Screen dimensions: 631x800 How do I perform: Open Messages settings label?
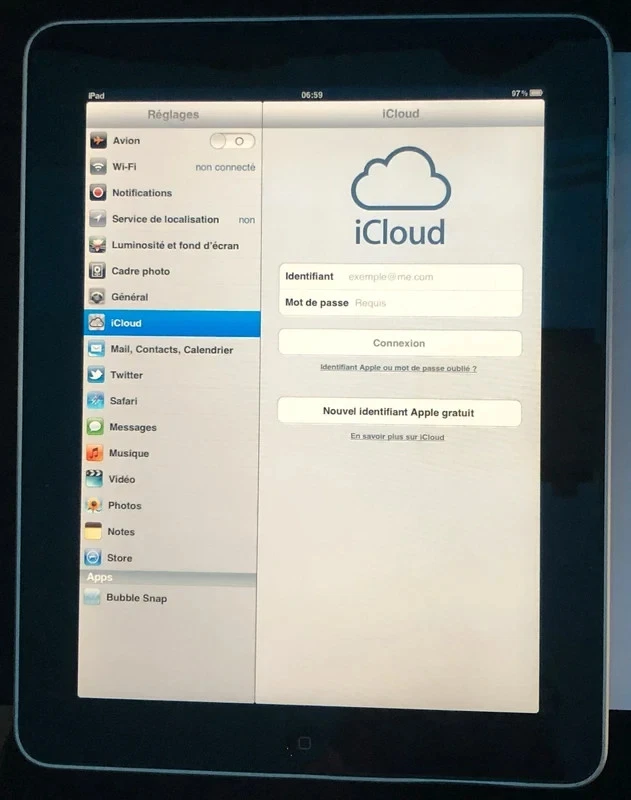tap(133, 427)
